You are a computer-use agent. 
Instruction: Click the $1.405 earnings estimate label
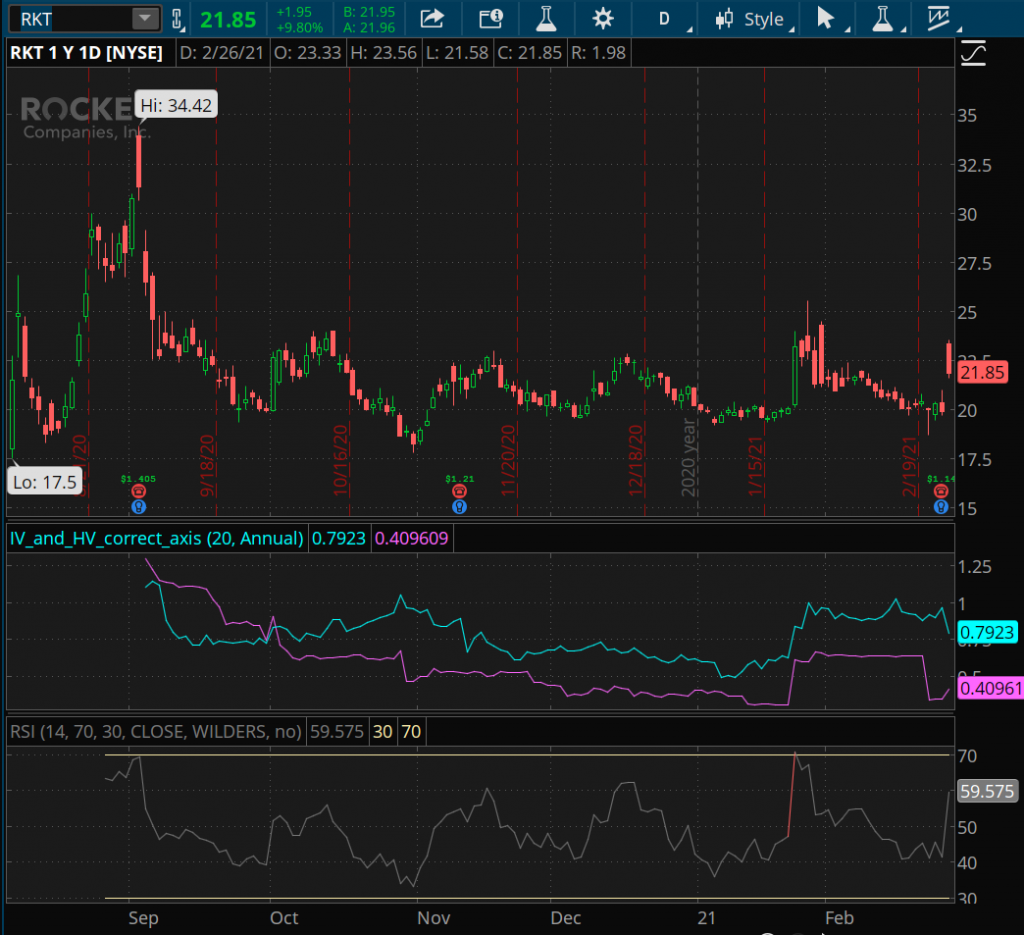pos(138,479)
